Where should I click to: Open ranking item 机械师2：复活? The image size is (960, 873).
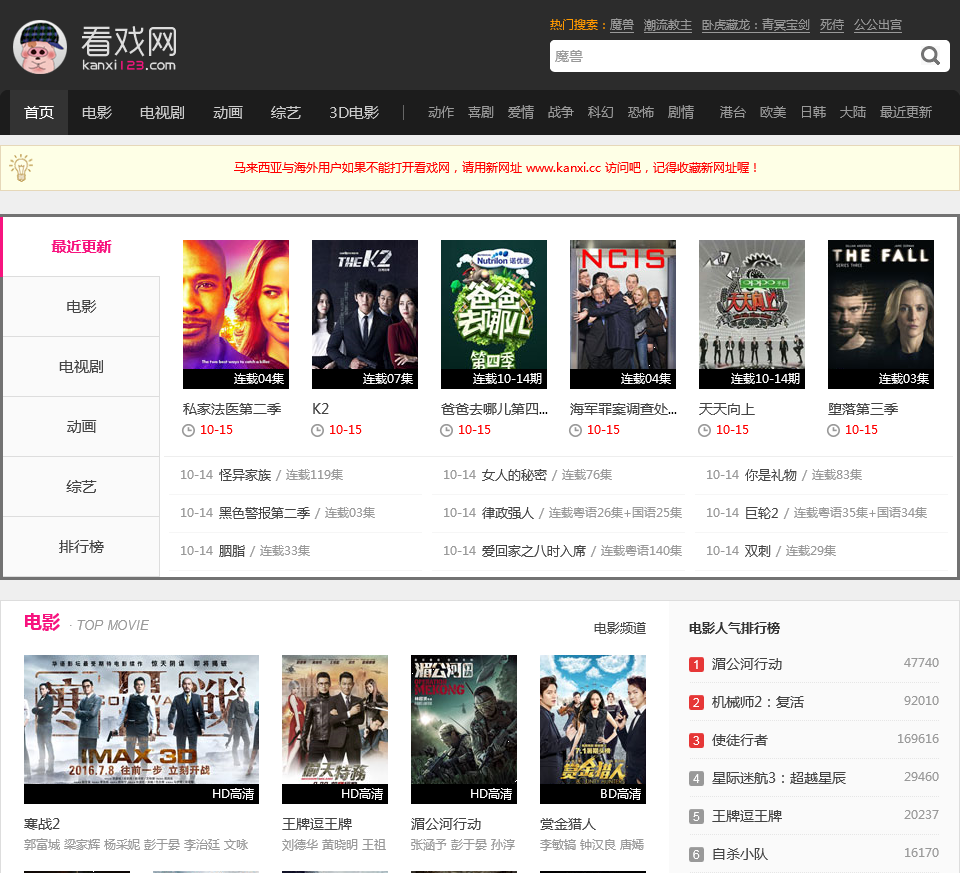(757, 702)
